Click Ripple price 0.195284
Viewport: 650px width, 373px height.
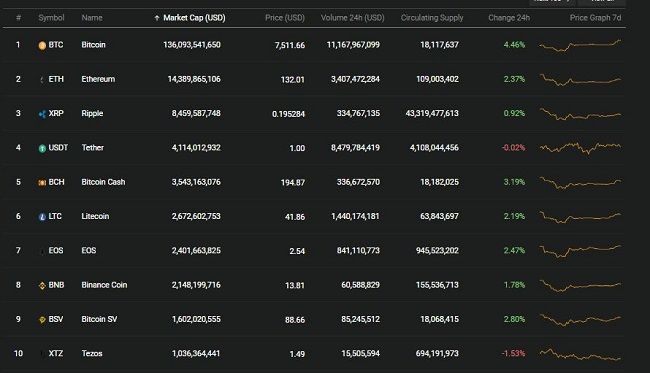point(289,114)
